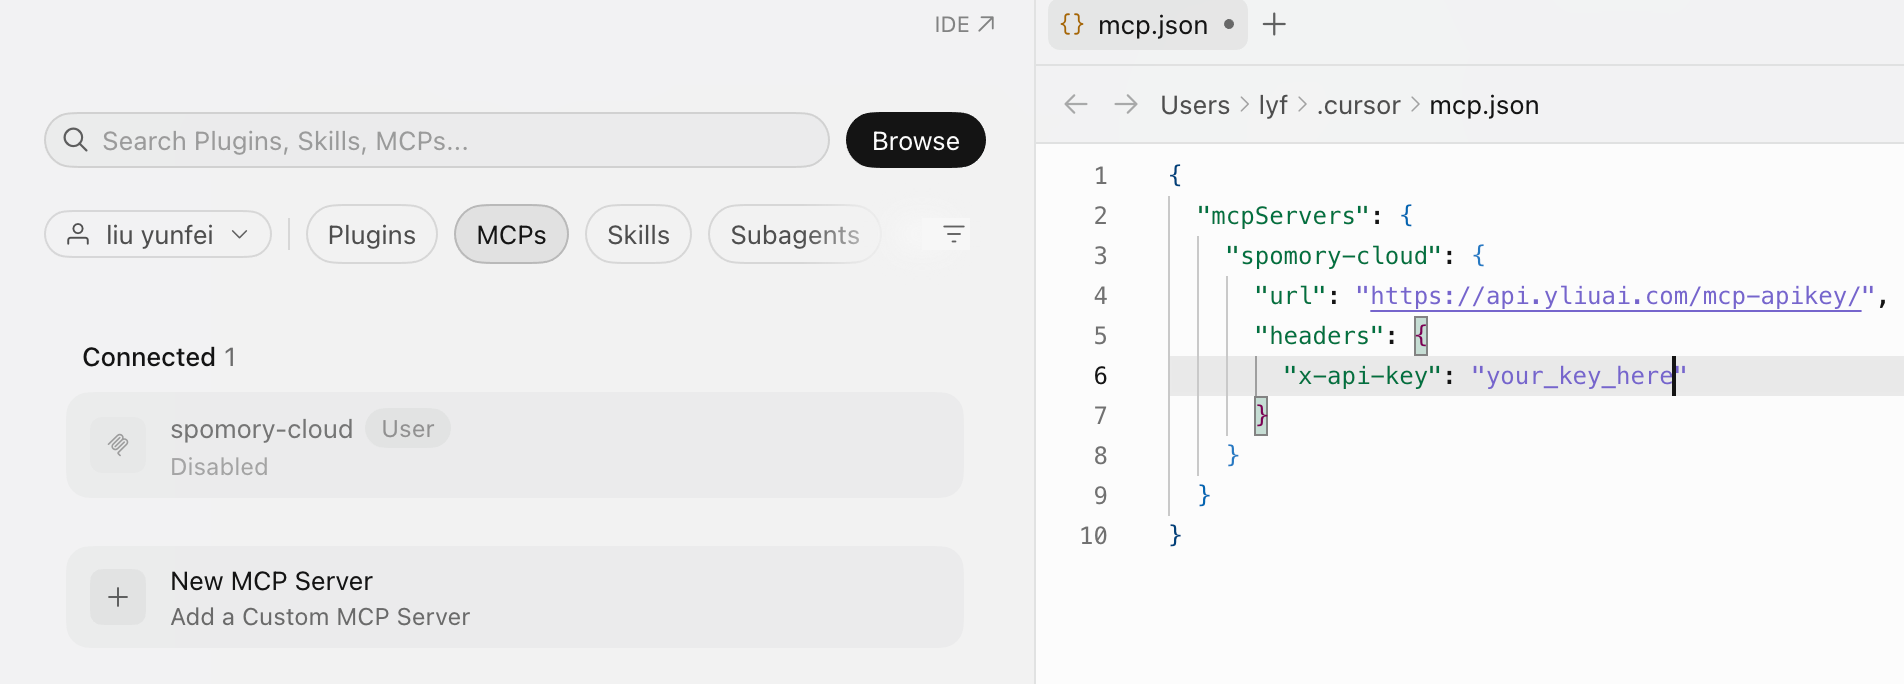Click the "mcpServers" key in the editor

pyautogui.click(x=1283, y=216)
